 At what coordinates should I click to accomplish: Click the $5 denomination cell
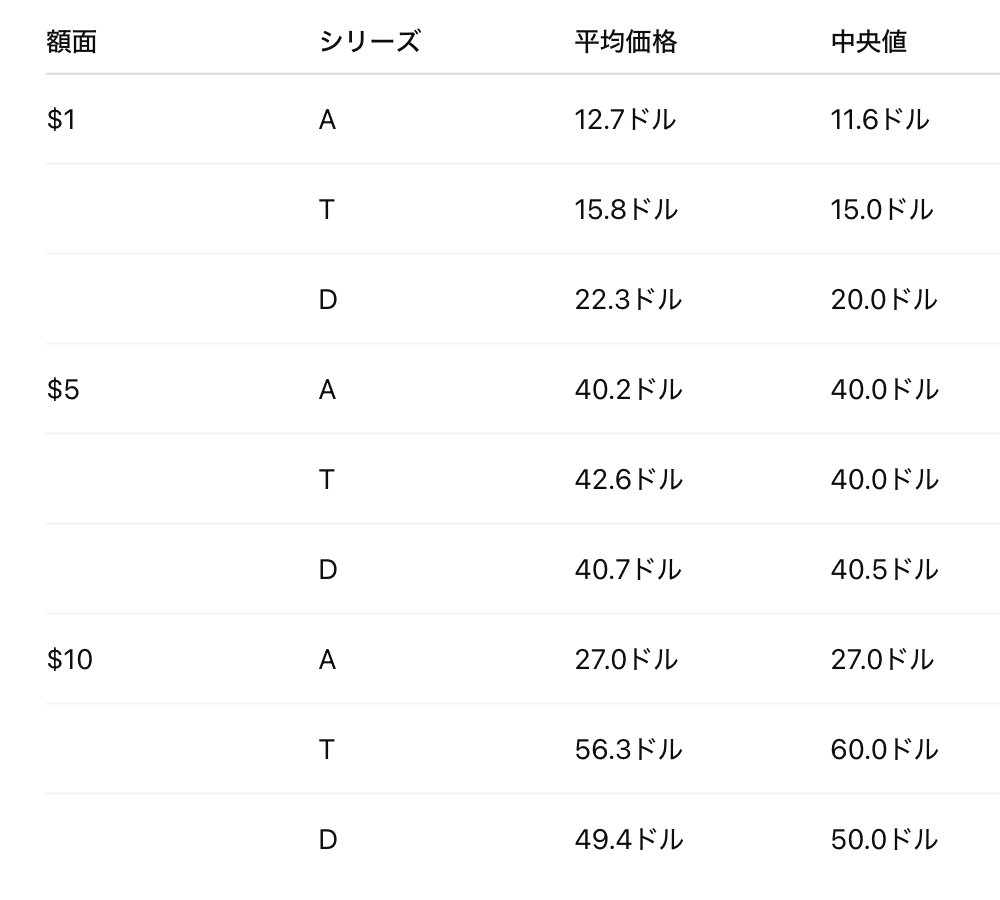coord(63,390)
